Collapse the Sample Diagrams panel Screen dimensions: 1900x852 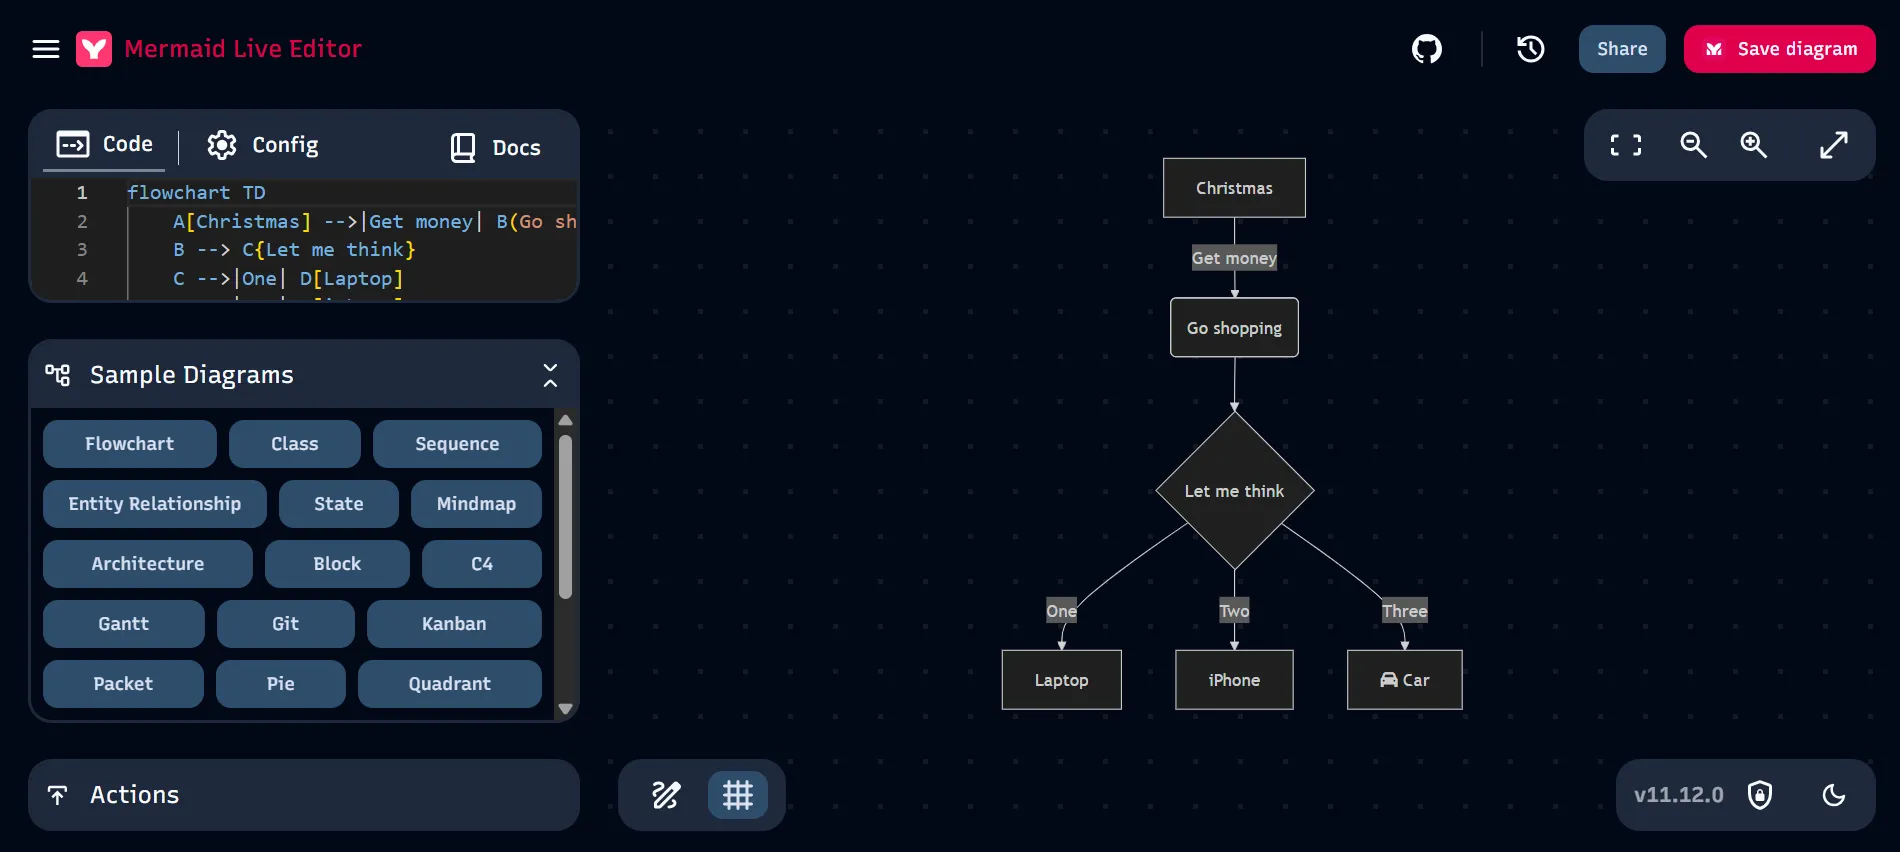coord(550,375)
